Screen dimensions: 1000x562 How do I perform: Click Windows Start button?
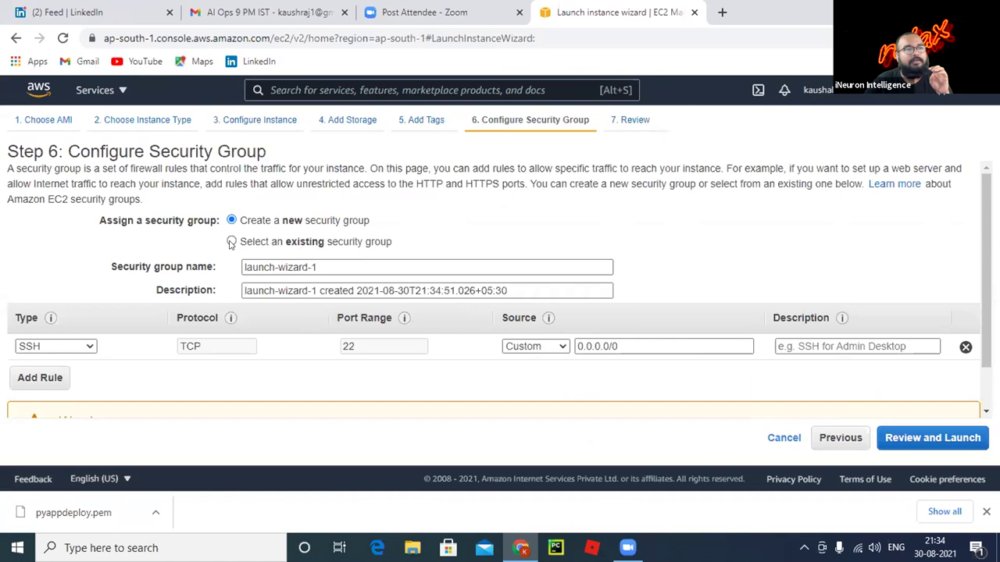point(17,547)
